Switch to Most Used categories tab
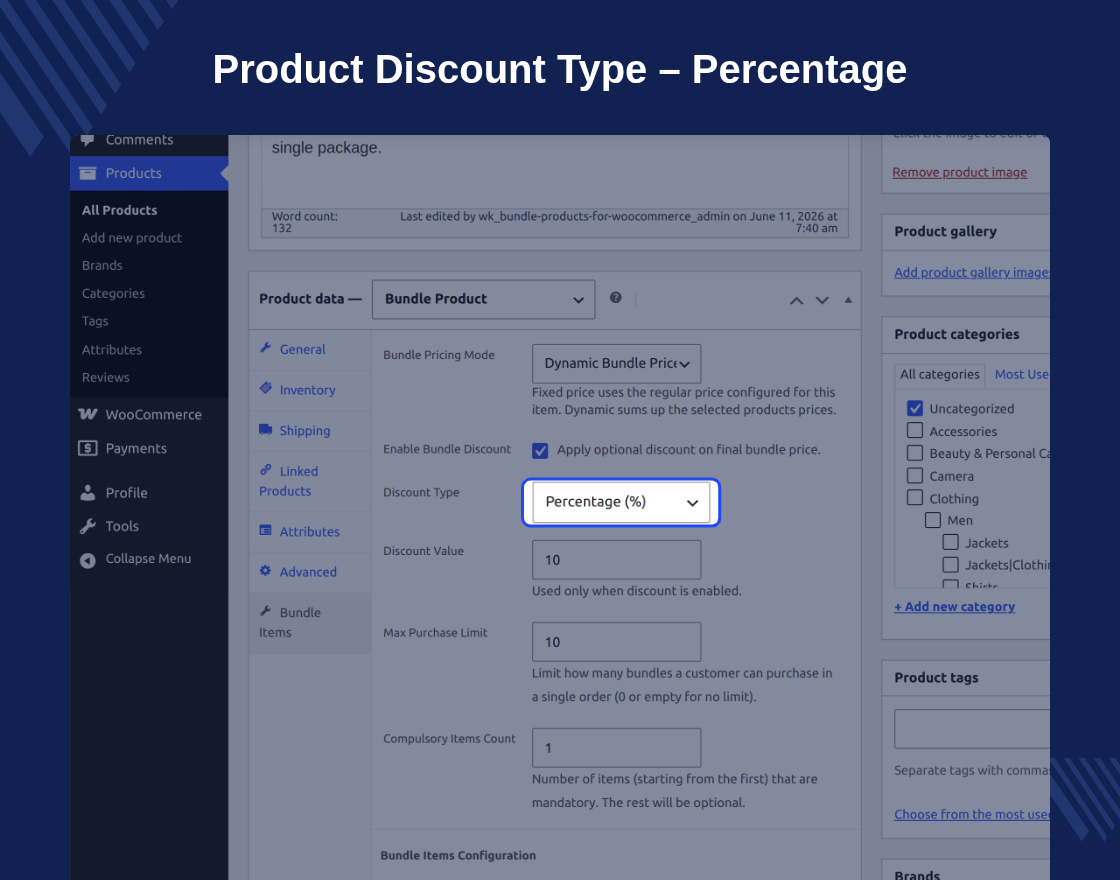This screenshot has height=880, width=1120. [x=1022, y=374]
